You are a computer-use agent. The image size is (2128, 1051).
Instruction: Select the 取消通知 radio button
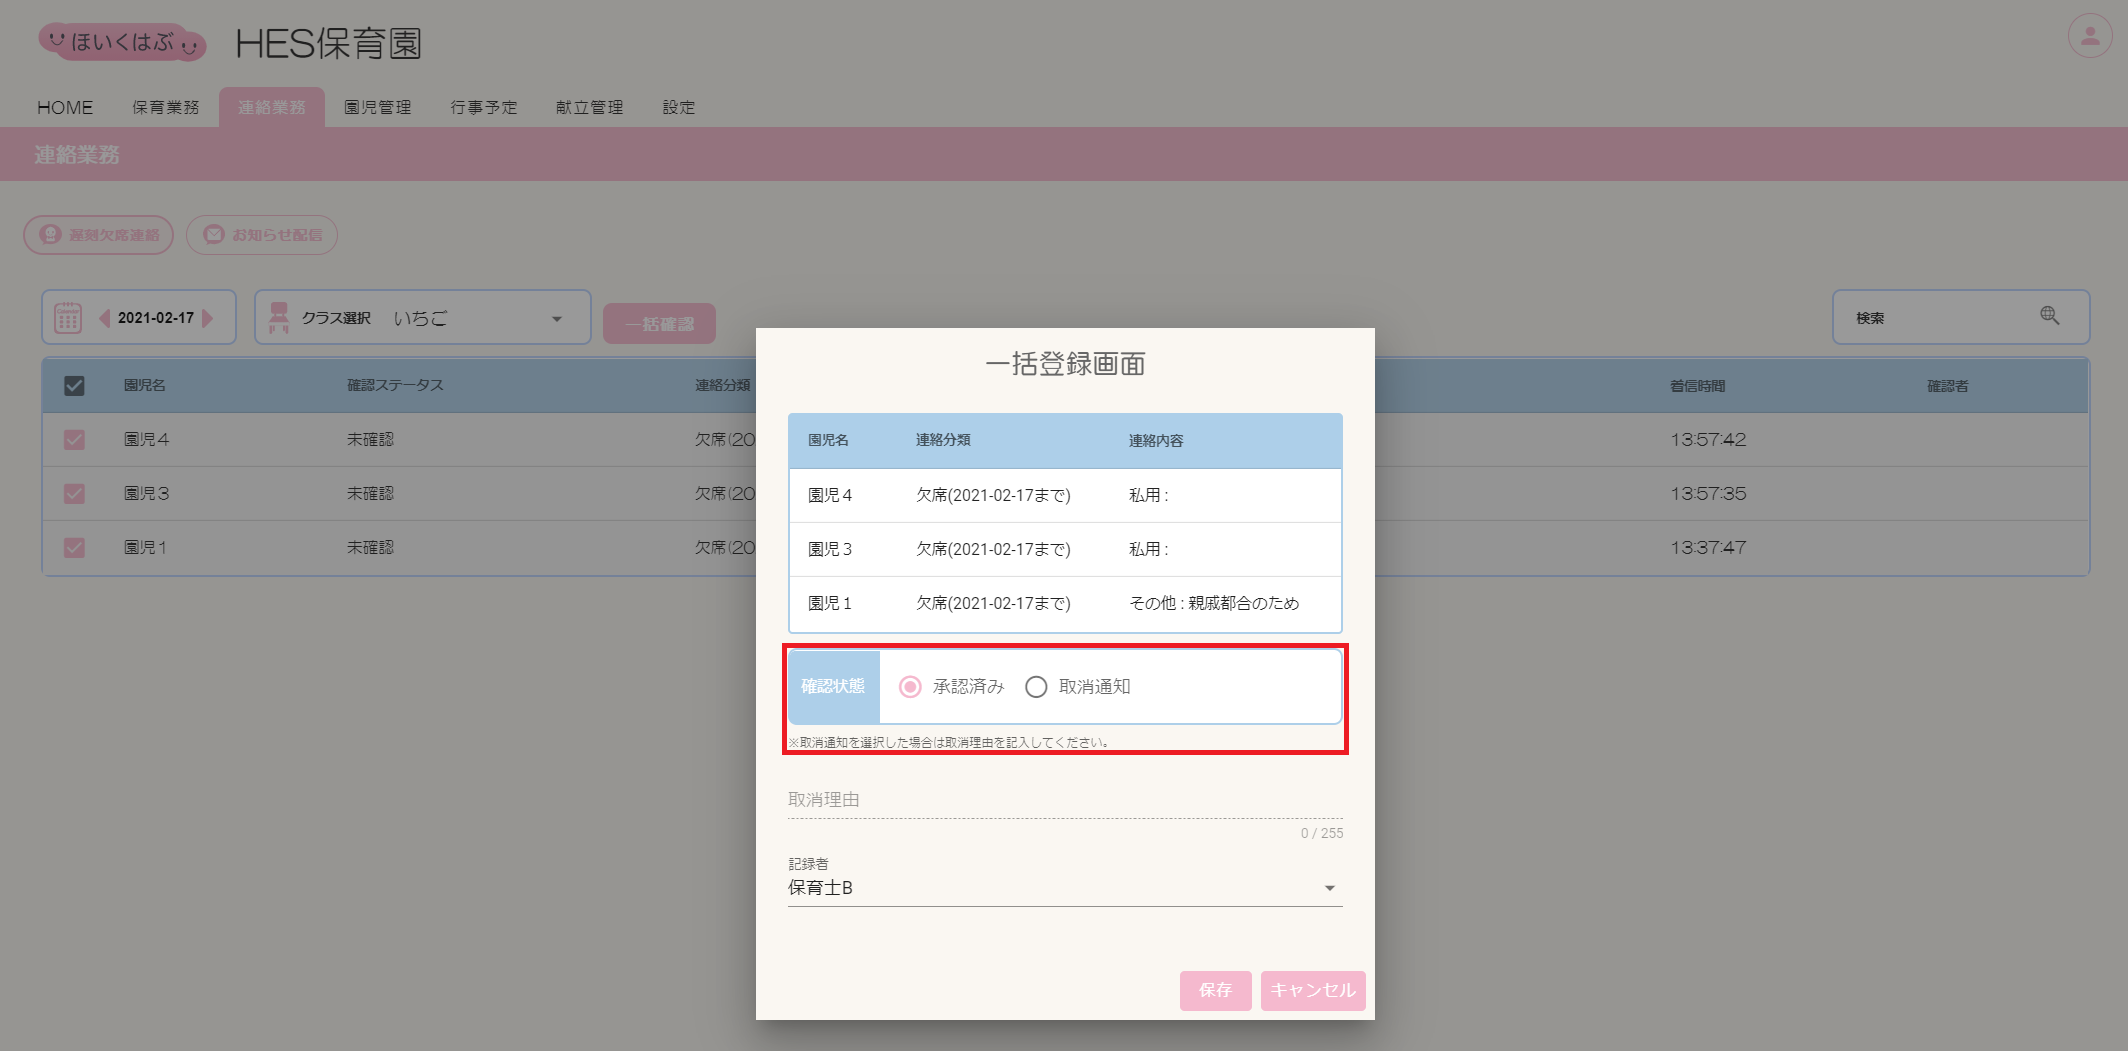click(1036, 687)
